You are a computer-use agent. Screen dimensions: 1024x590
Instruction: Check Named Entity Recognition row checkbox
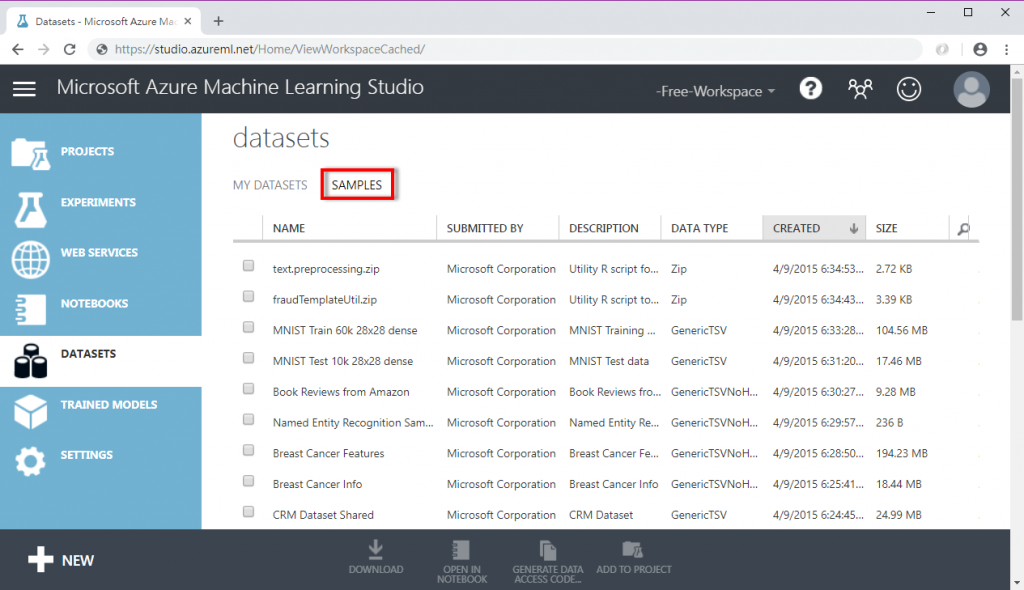(248, 419)
